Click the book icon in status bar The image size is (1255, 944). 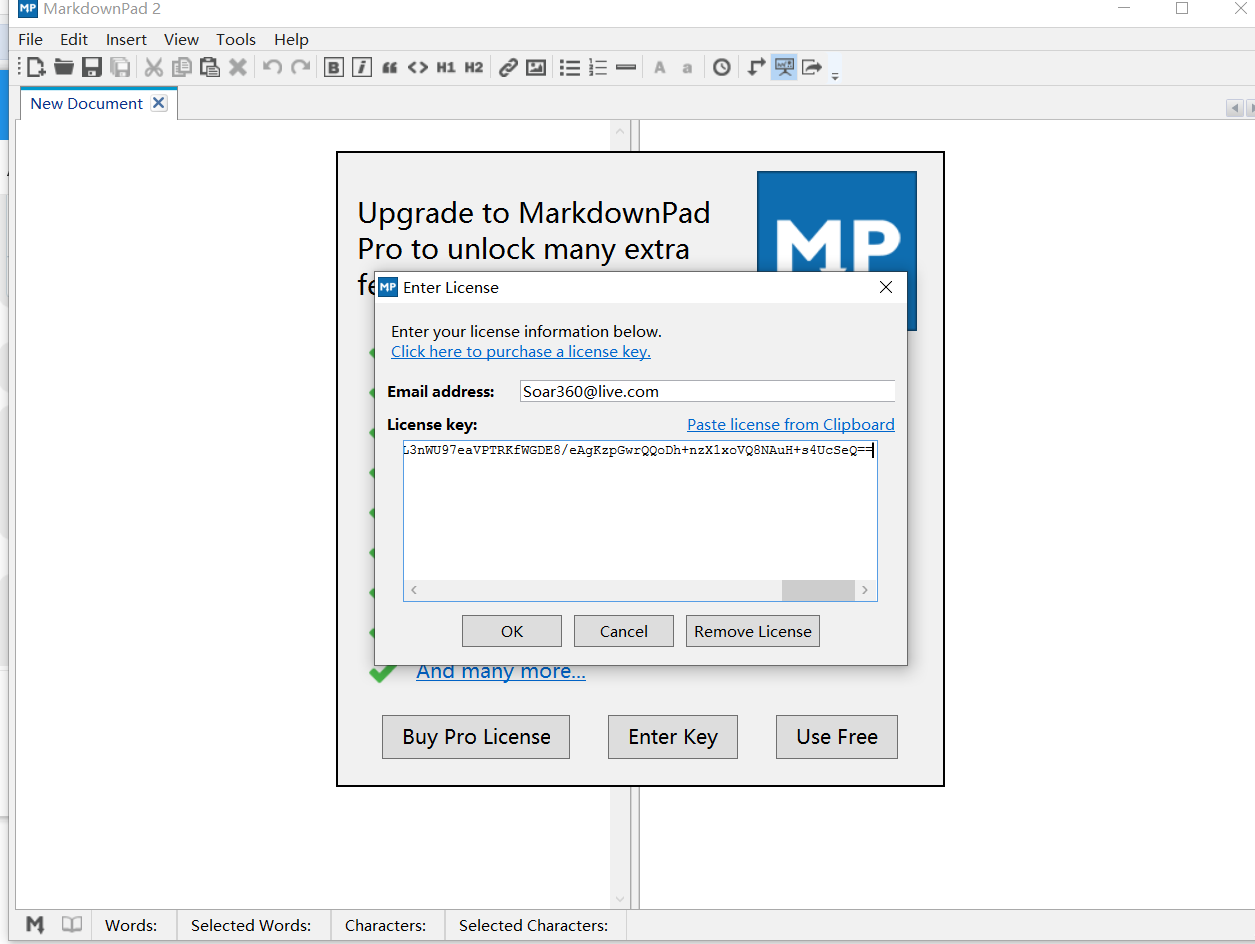point(72,925)
